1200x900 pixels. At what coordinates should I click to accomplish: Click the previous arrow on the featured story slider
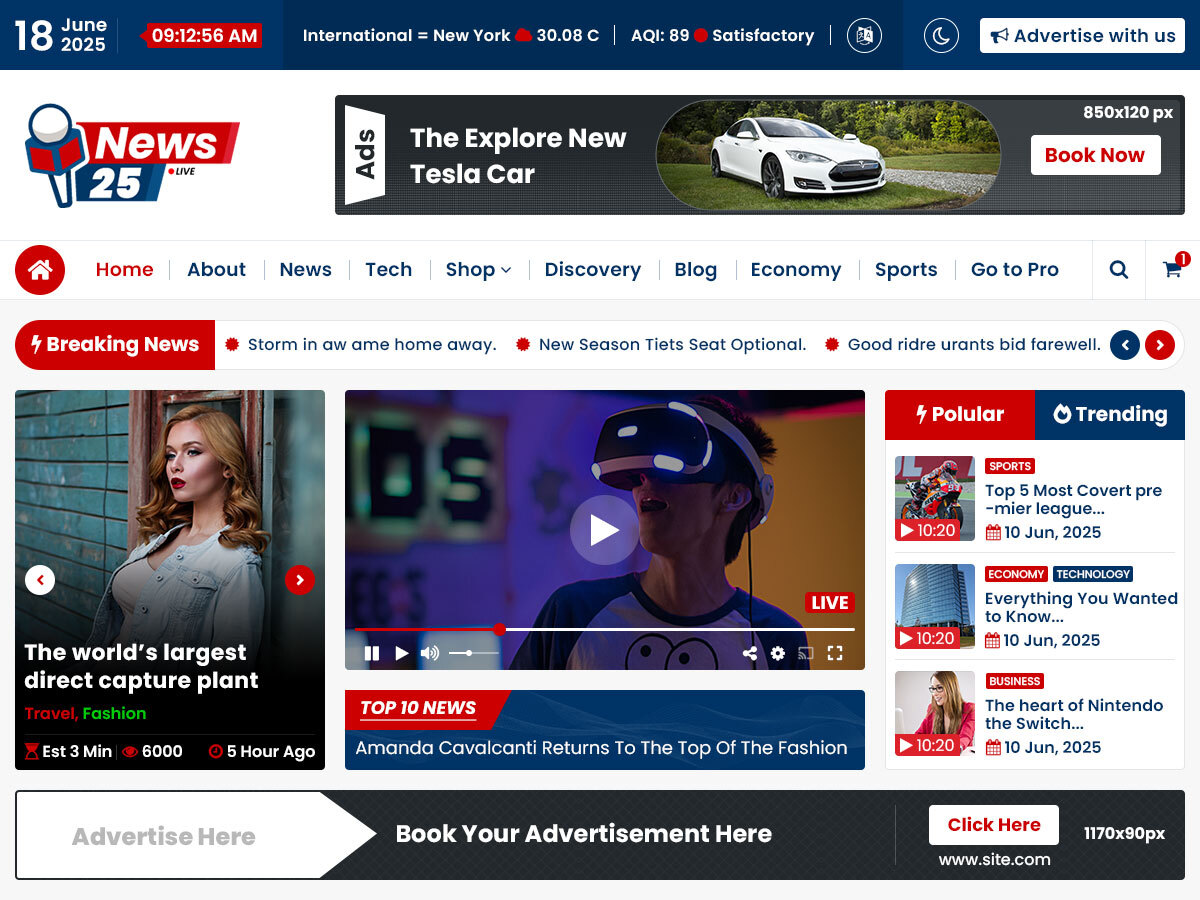[x=41, y=580]
